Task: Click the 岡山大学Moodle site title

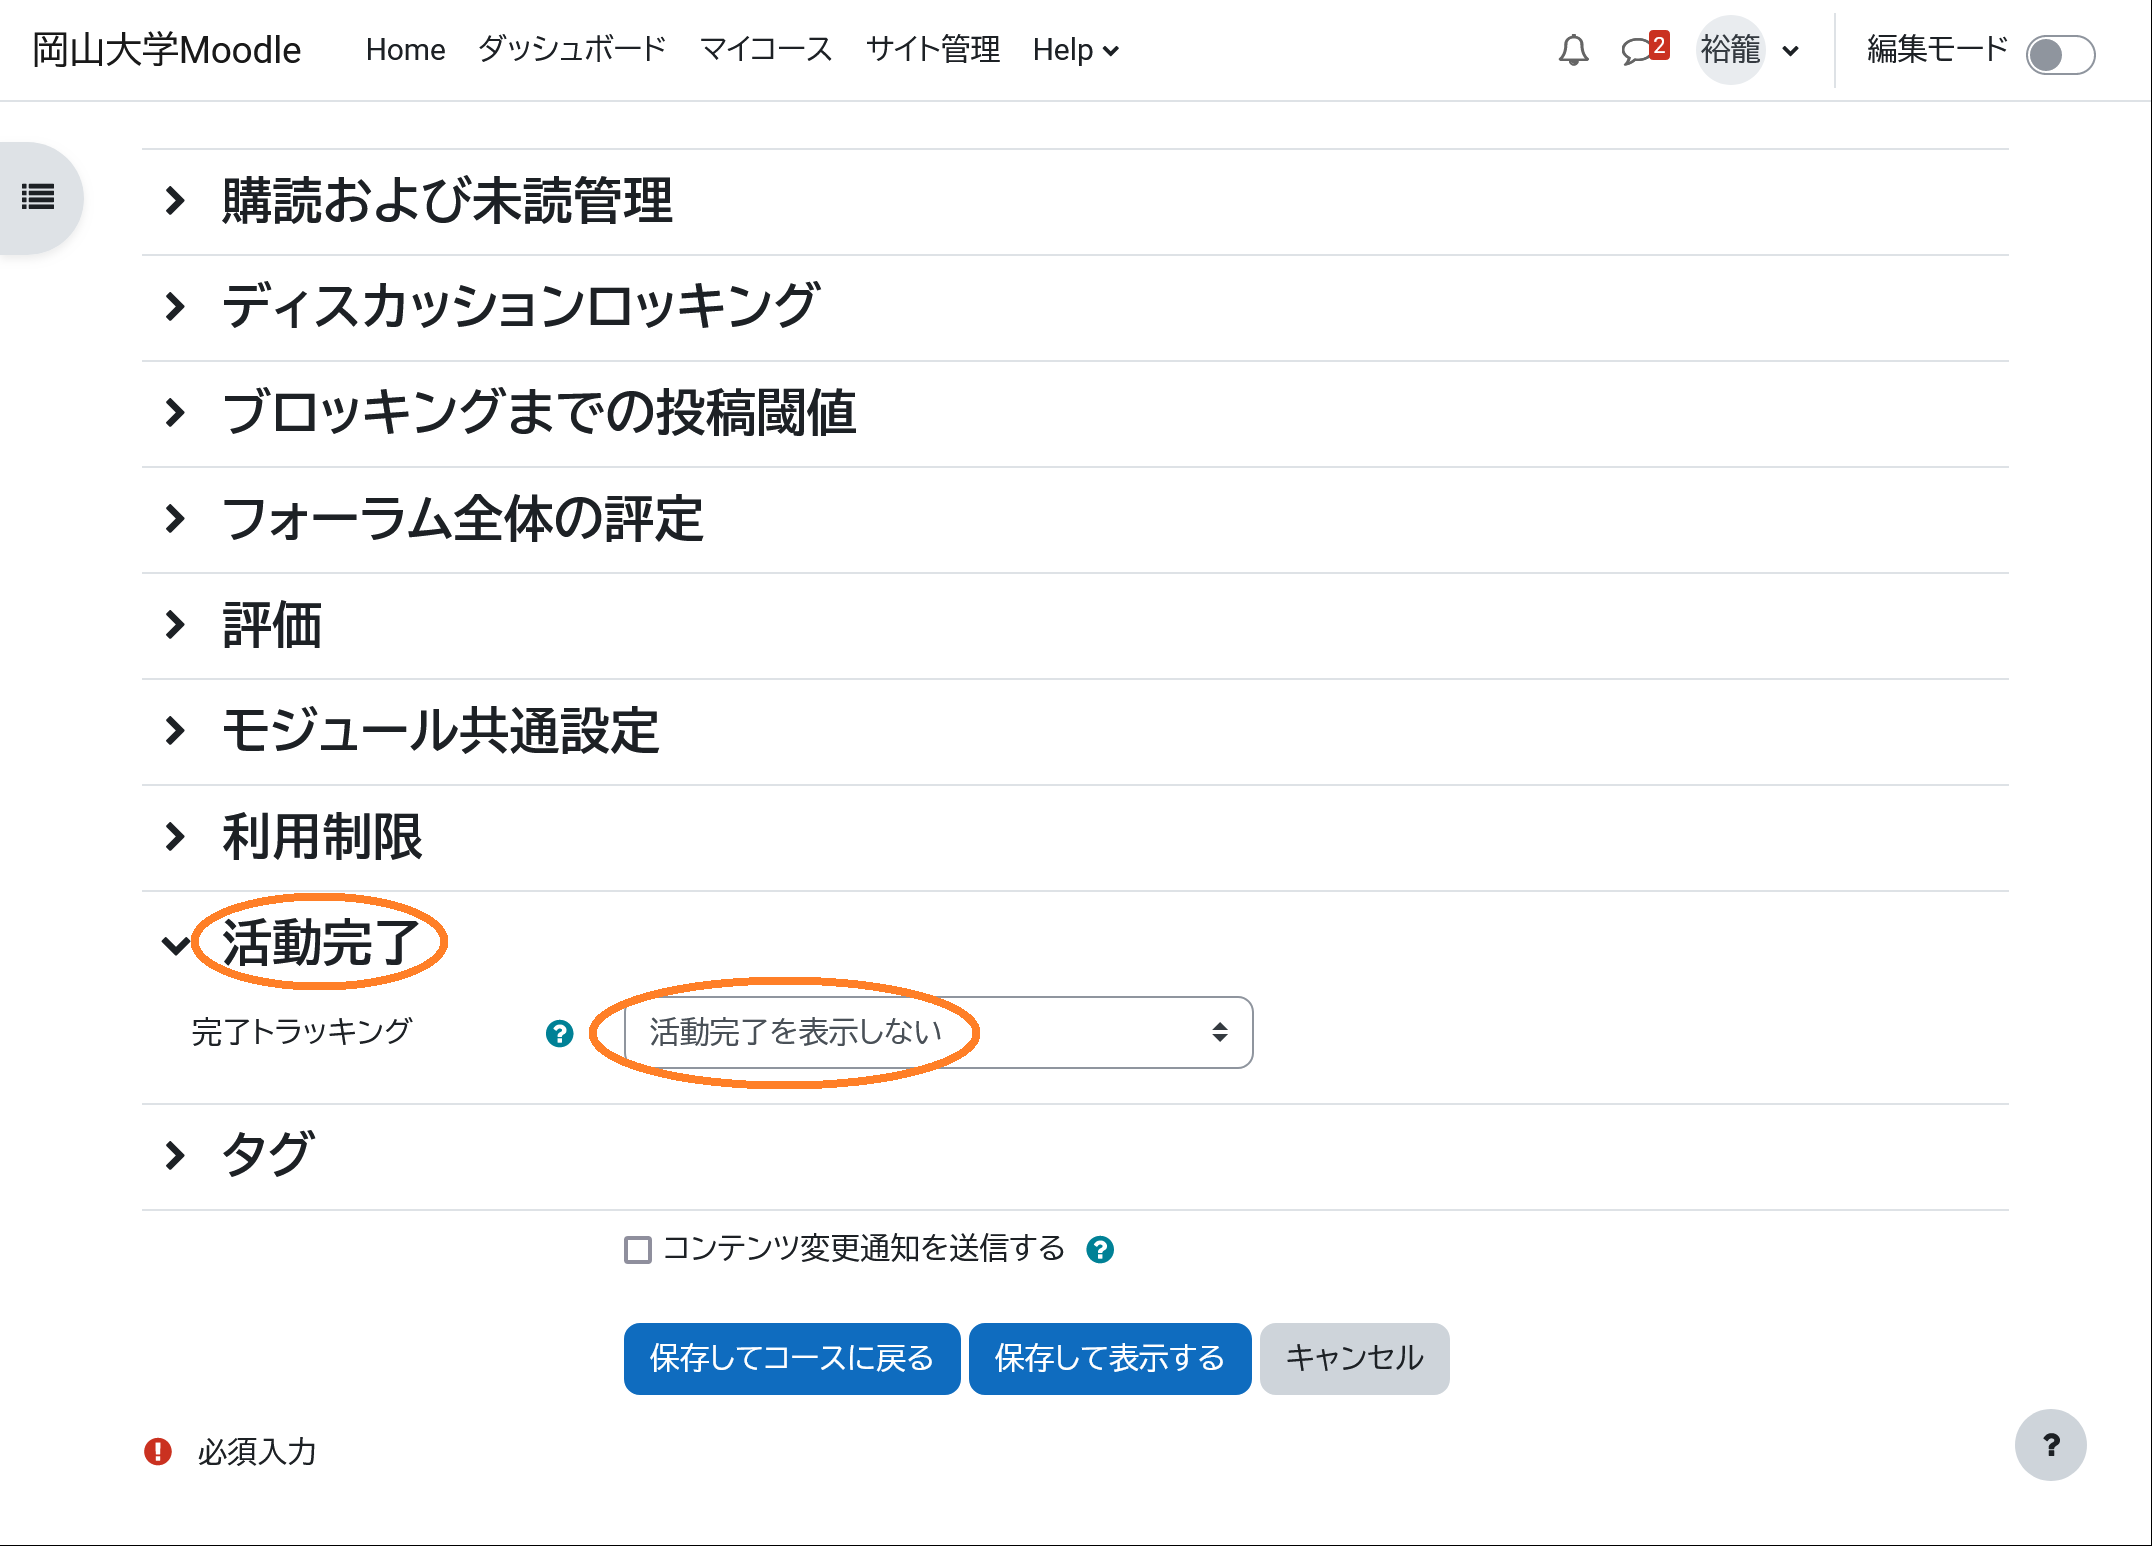Action: click(x=166, y=50)
